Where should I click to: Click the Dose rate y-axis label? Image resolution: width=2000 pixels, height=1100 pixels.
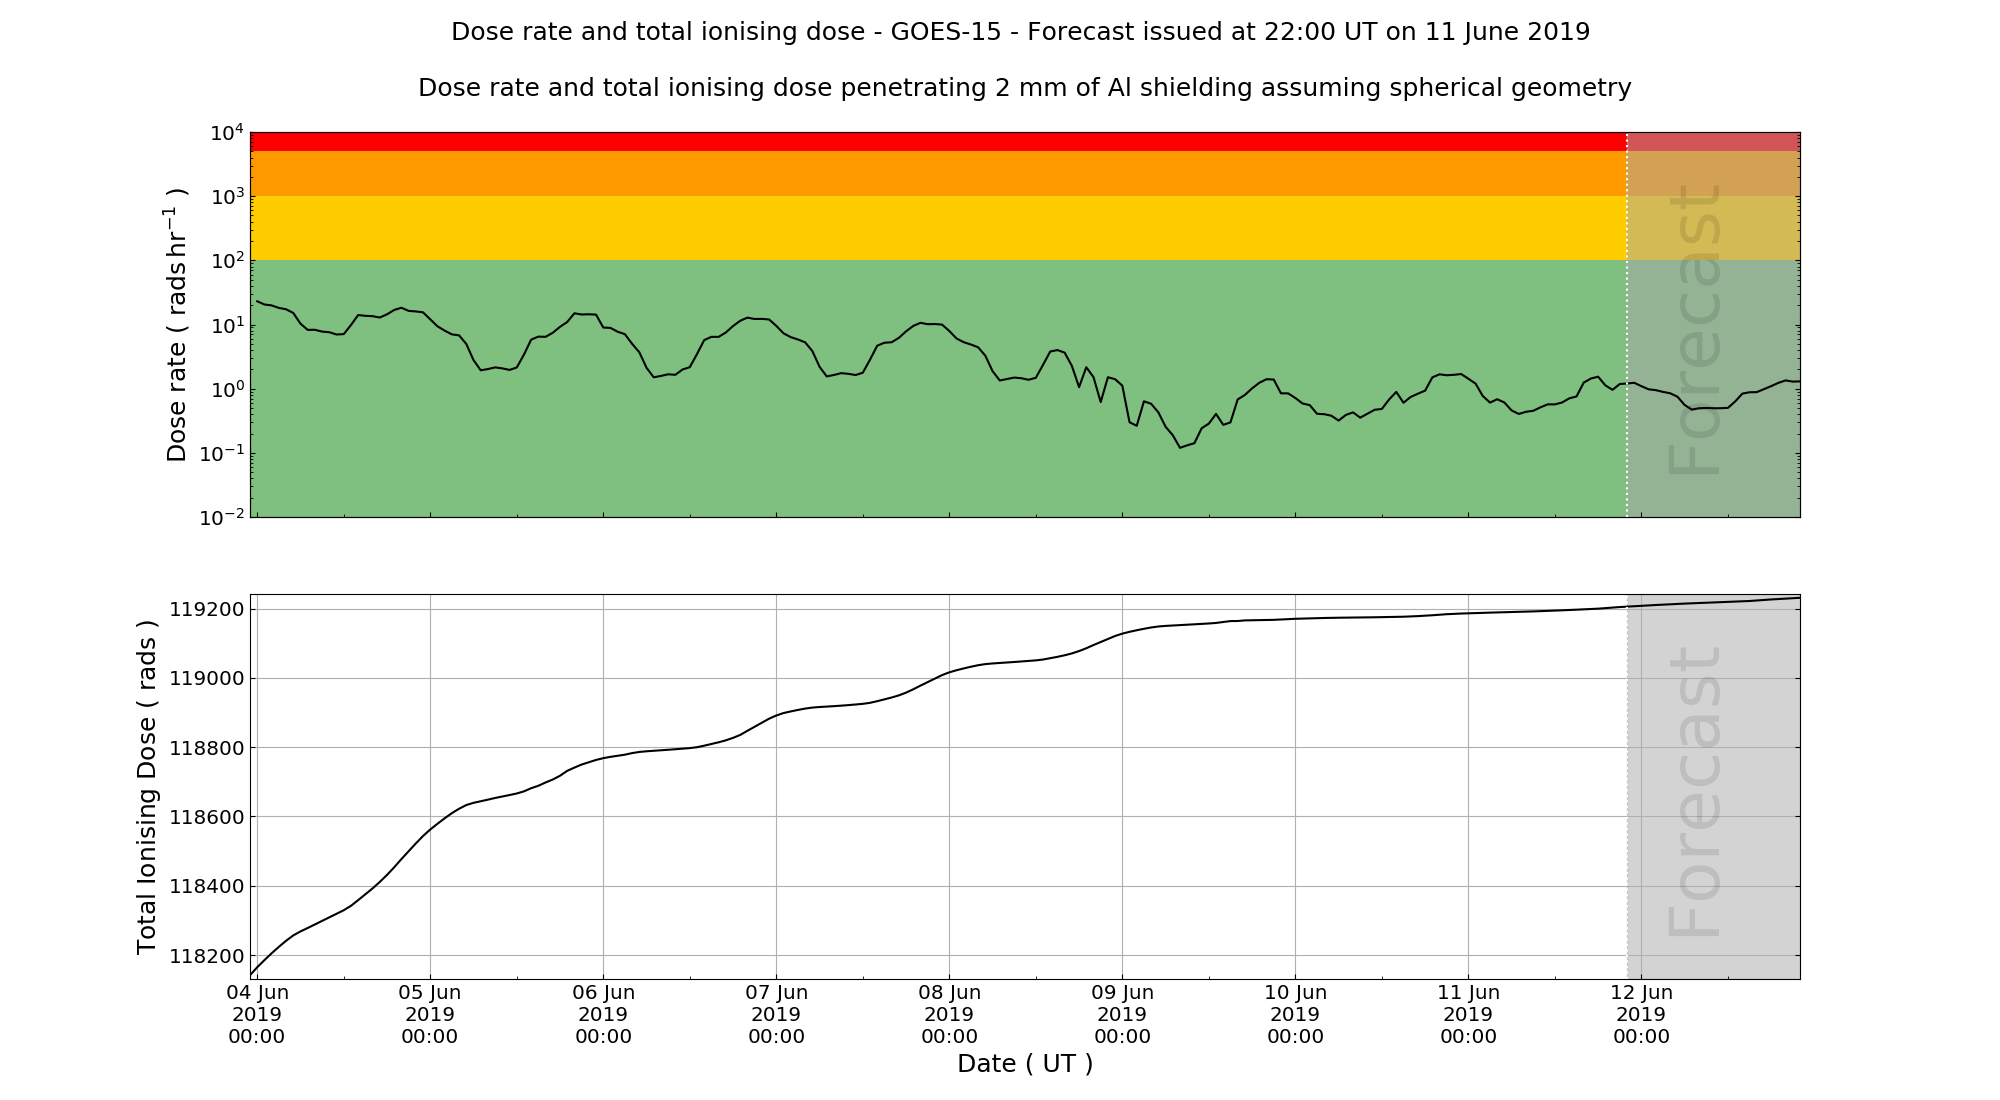point(176,325)
